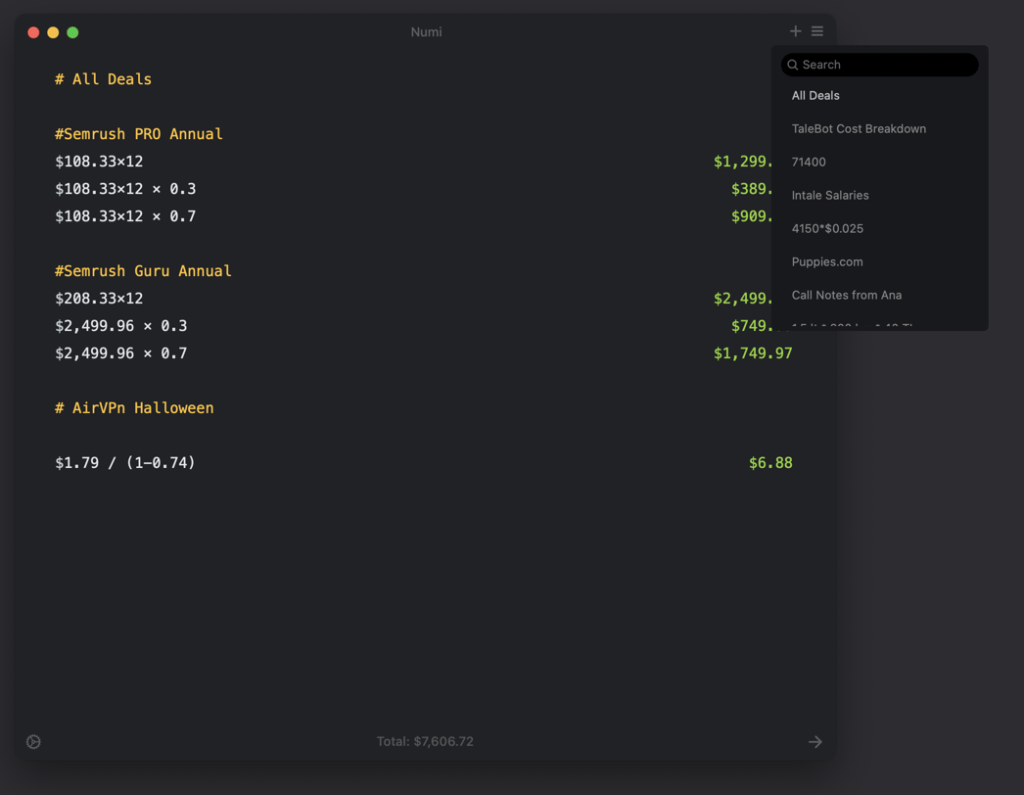Click the #Semrush Guru Annual heading

[x=143, y=271]
